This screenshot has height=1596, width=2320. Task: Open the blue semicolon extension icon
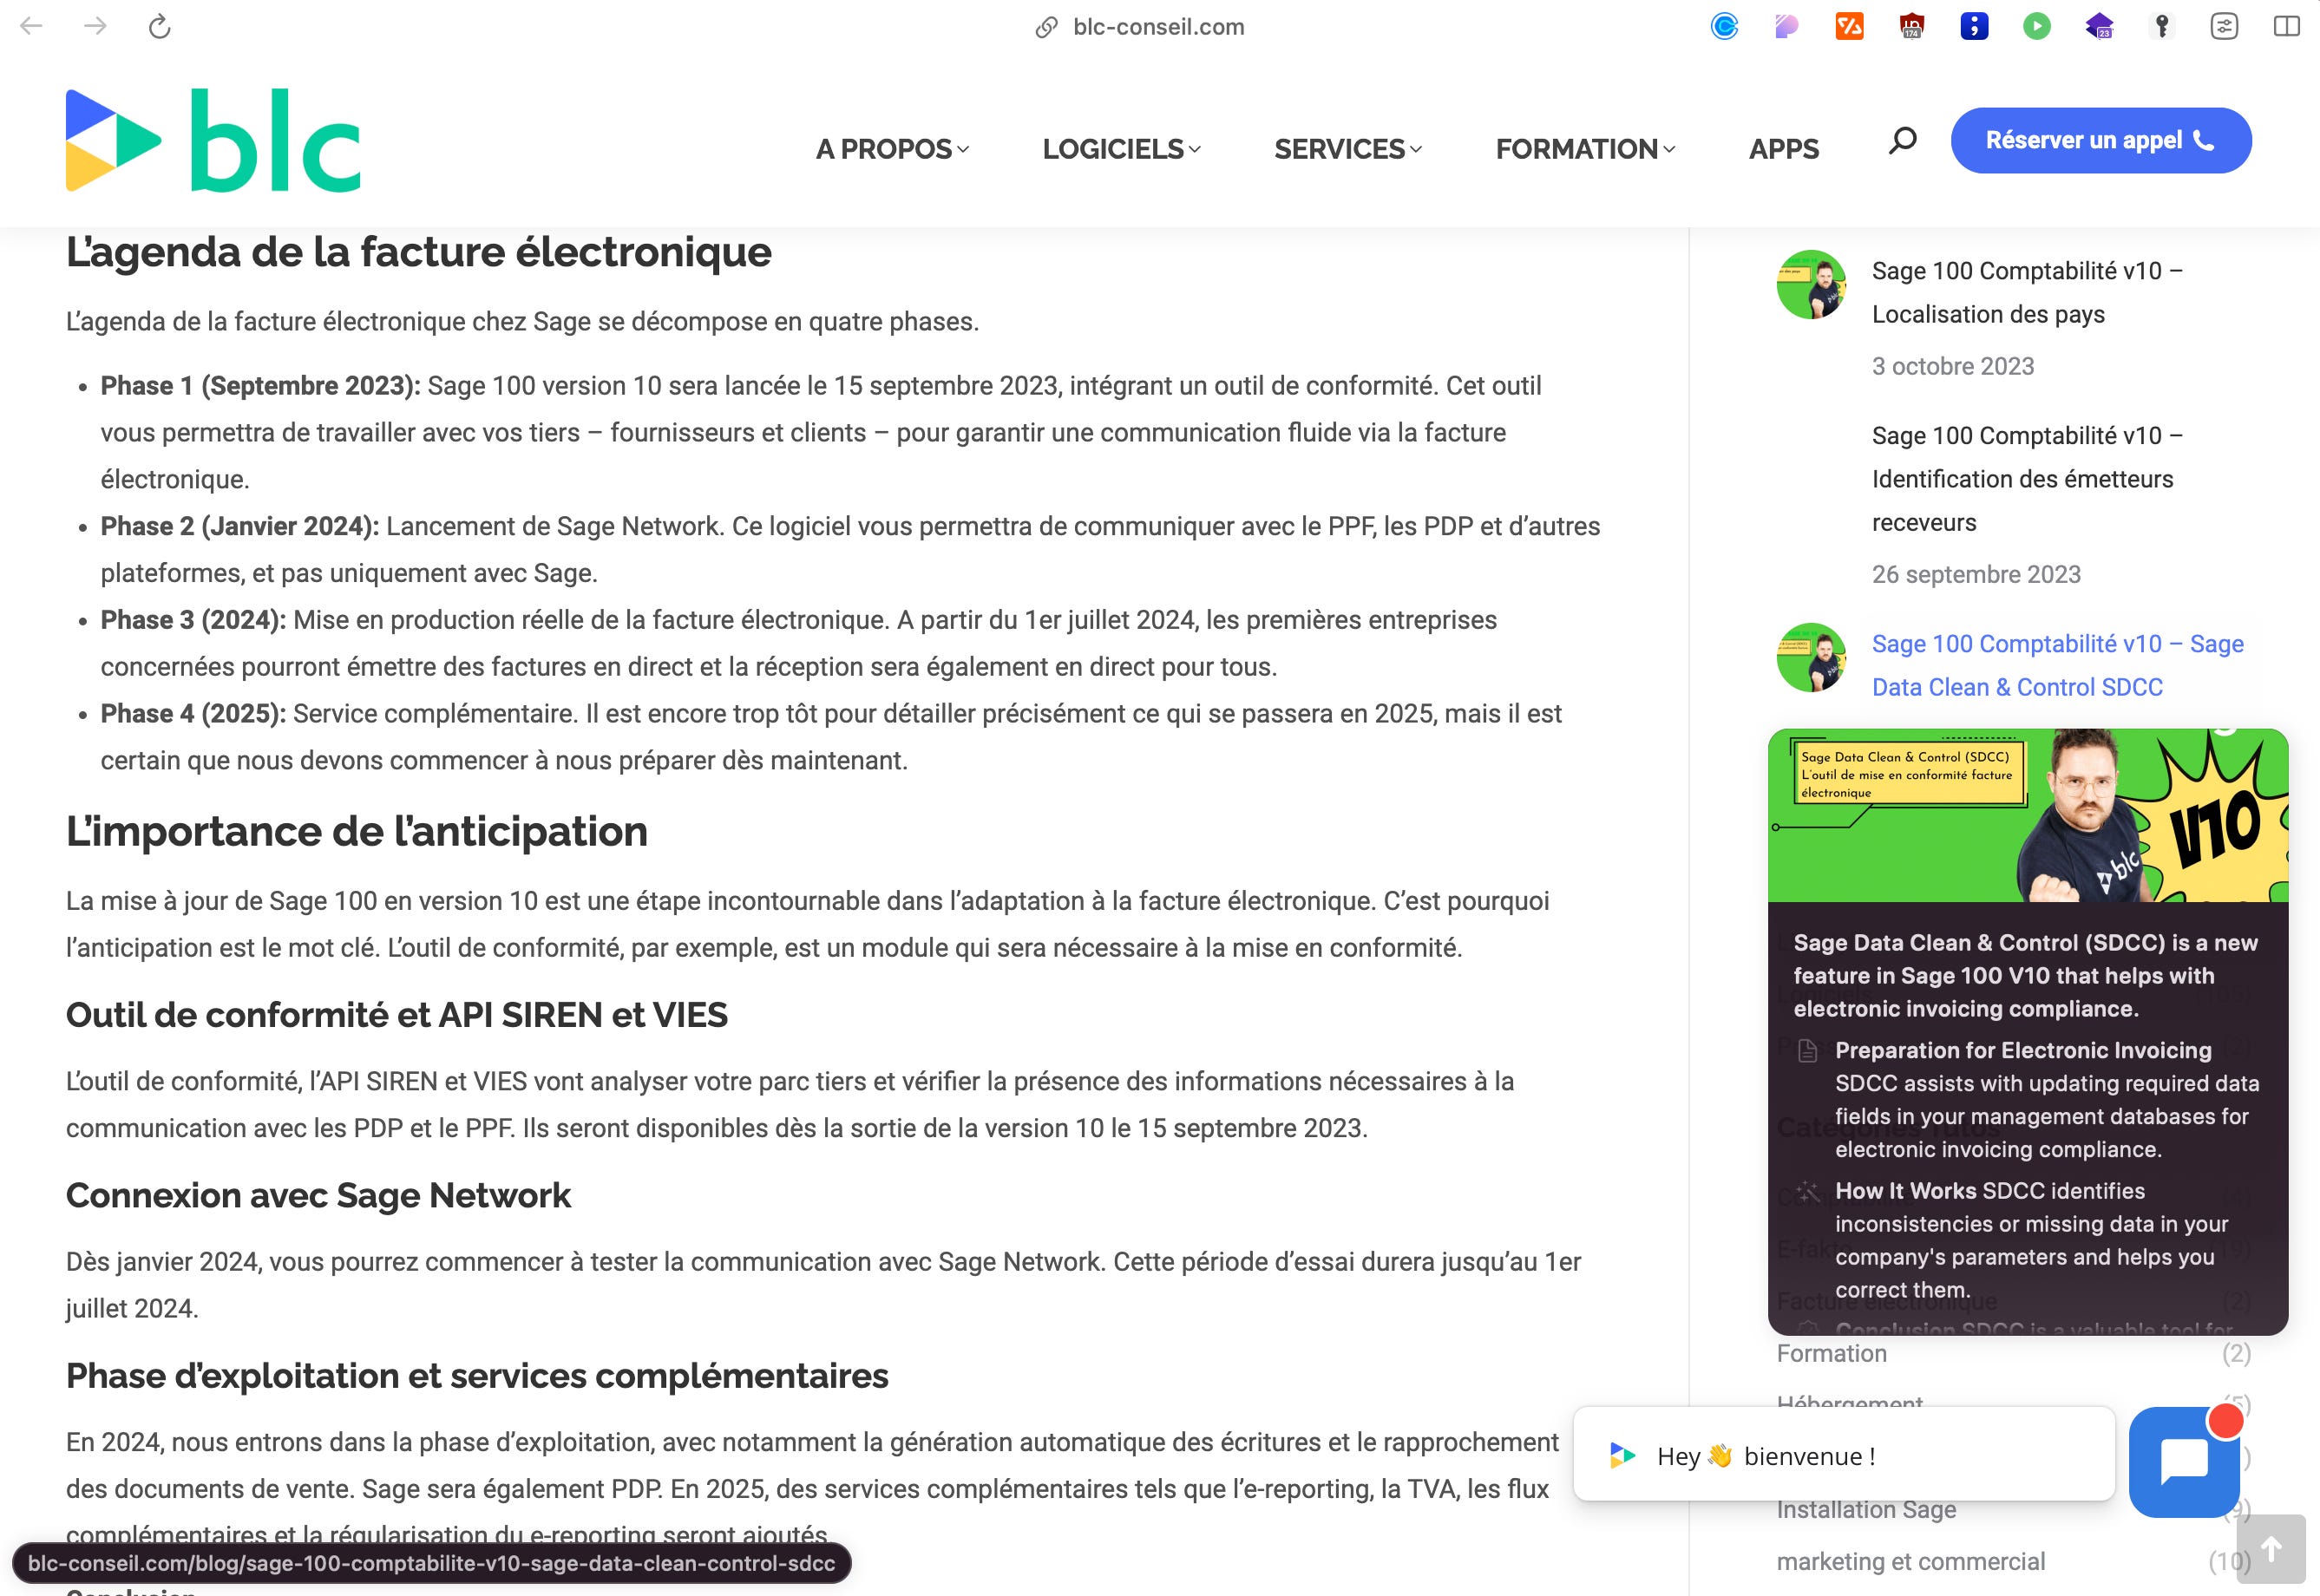[x=1974, y=26]
